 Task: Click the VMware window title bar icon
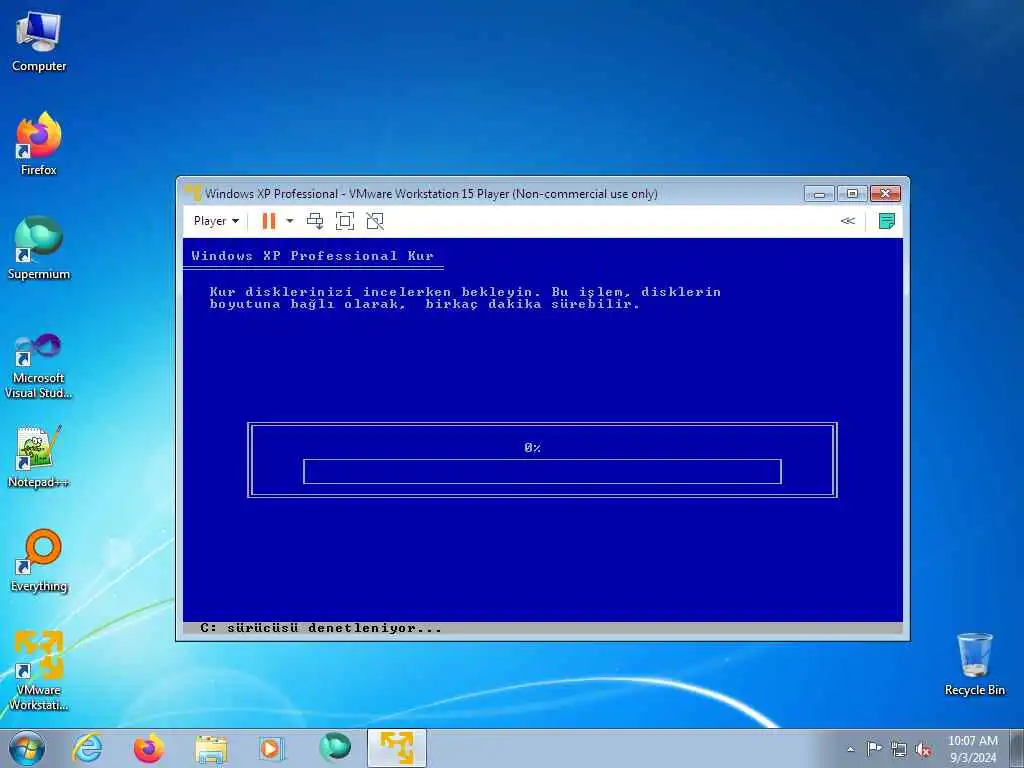coord(193,193)
